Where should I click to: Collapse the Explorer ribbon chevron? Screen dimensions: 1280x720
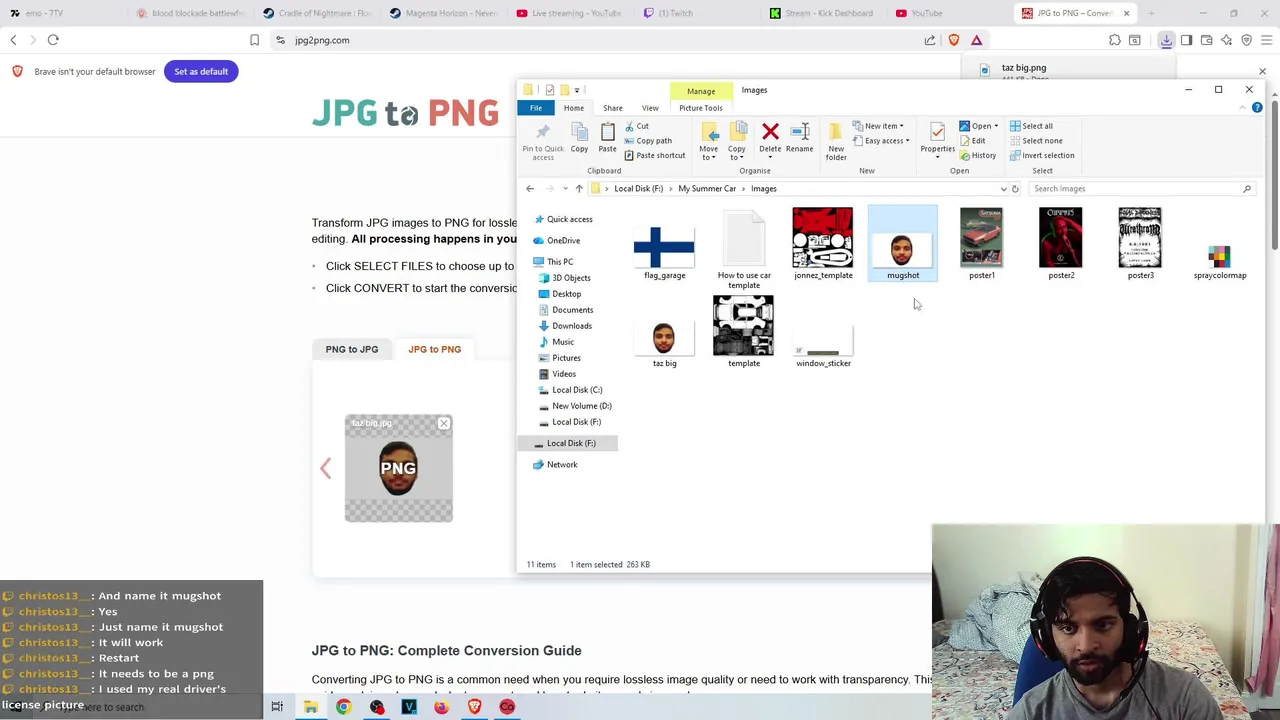click(1244, 107)
